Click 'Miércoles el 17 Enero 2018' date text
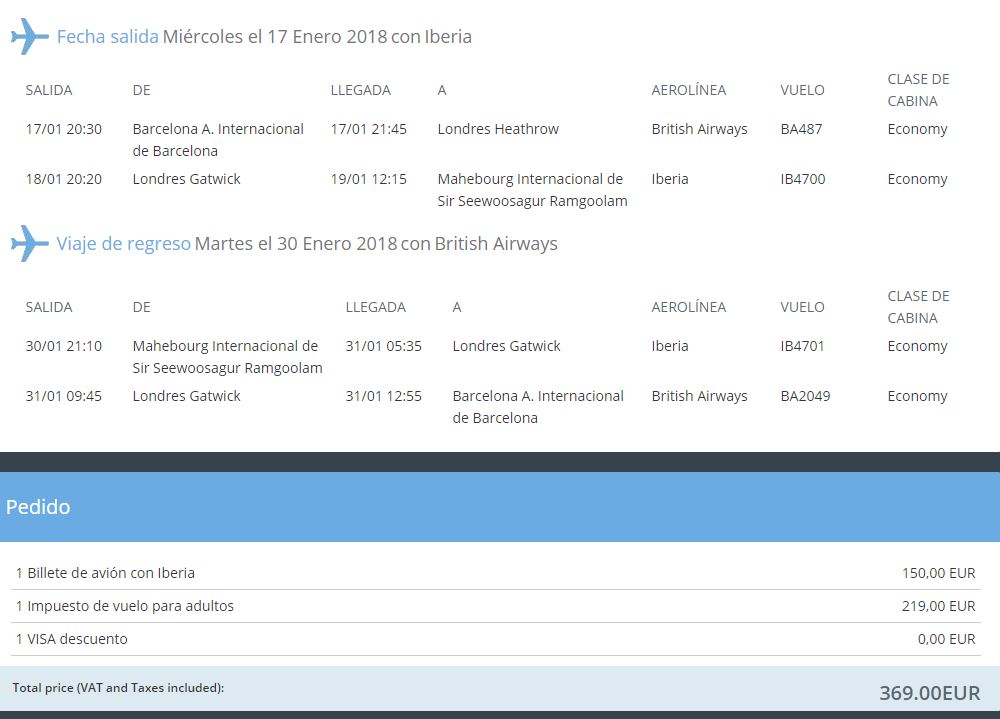Image resolution: width=1000 pixels, height=719 pixels. coord(275,37)
